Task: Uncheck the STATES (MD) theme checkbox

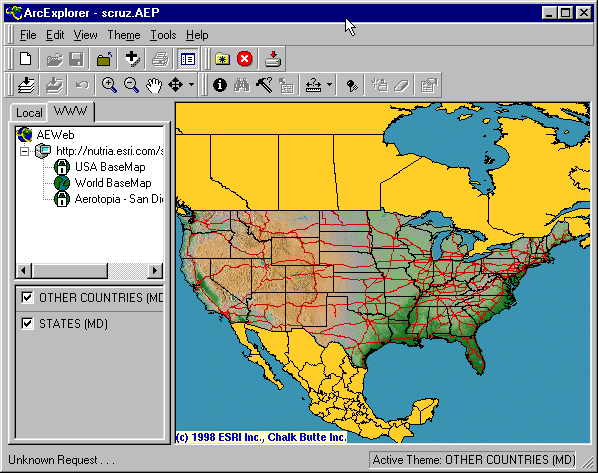Action: pos(27,323)
